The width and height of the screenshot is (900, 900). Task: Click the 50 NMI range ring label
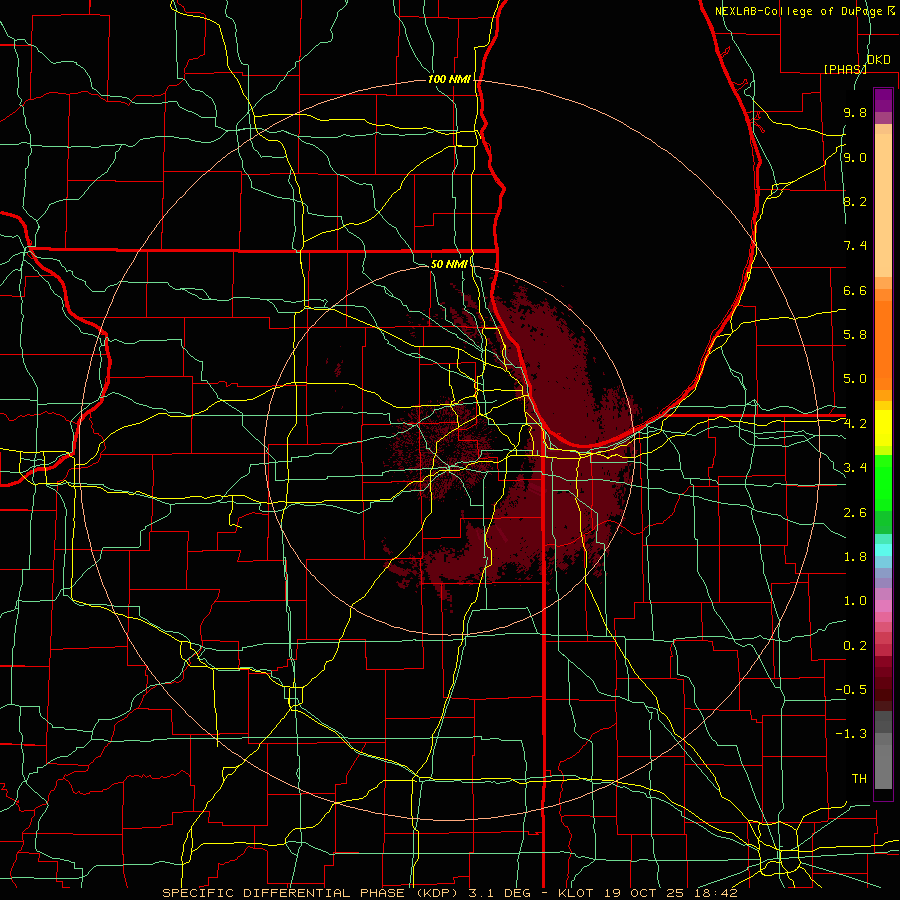[449, 264]
